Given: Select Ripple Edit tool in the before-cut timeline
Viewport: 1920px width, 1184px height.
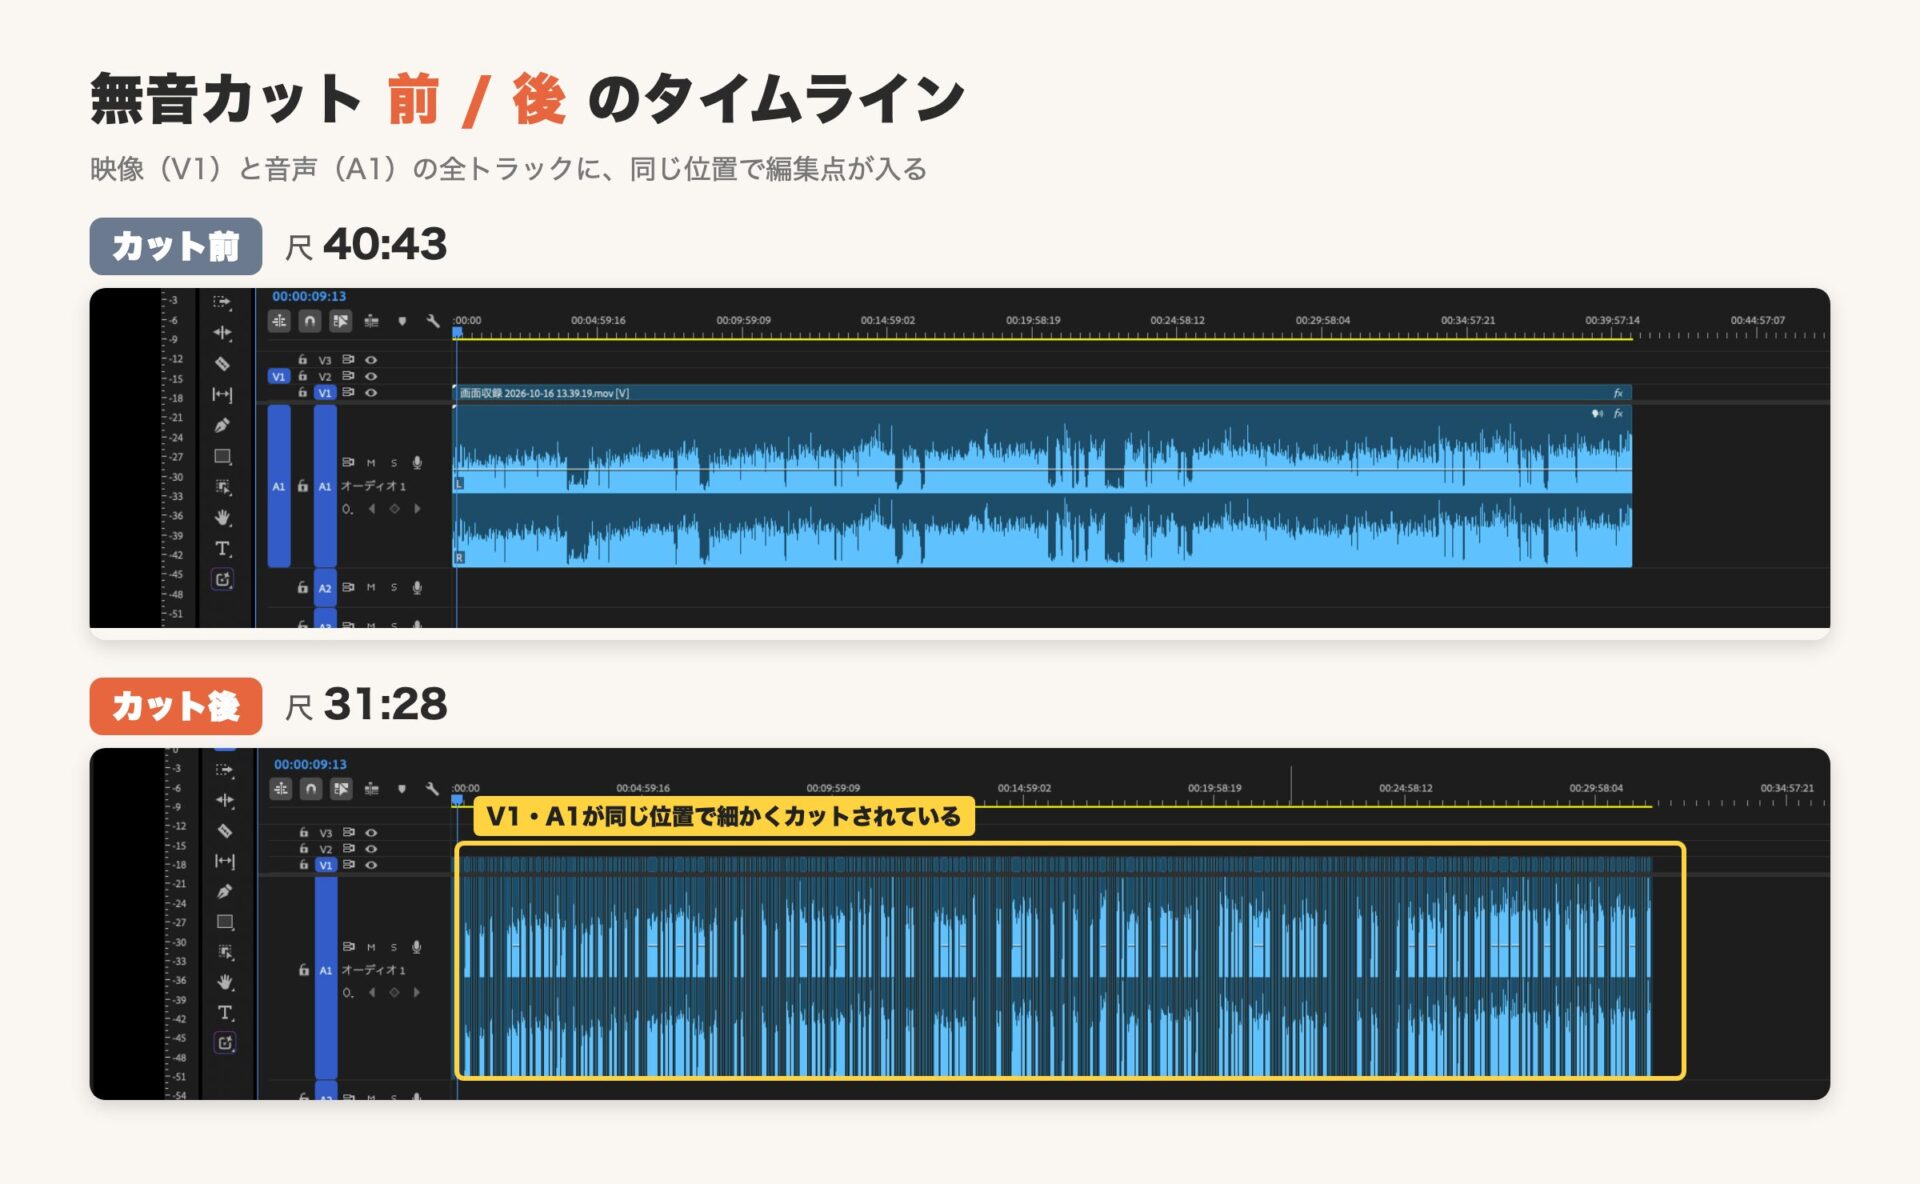Looking at the screenshot, I should point(222,333).
